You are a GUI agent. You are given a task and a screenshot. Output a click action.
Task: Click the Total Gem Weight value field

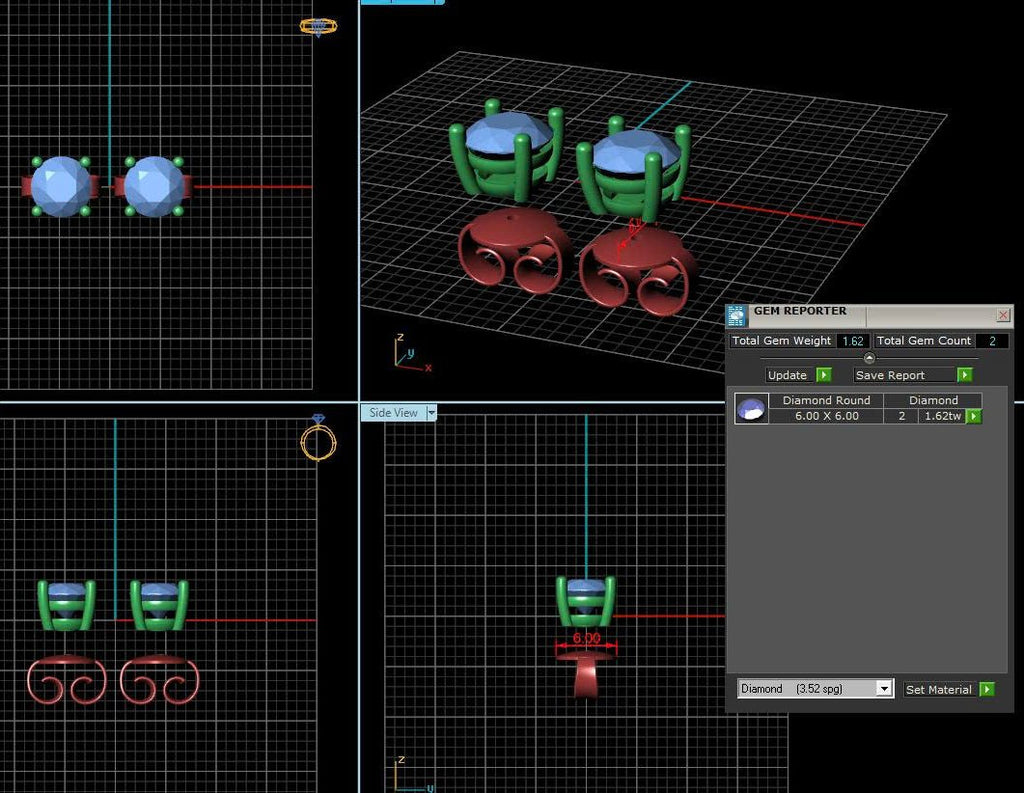tap(852, 341)
